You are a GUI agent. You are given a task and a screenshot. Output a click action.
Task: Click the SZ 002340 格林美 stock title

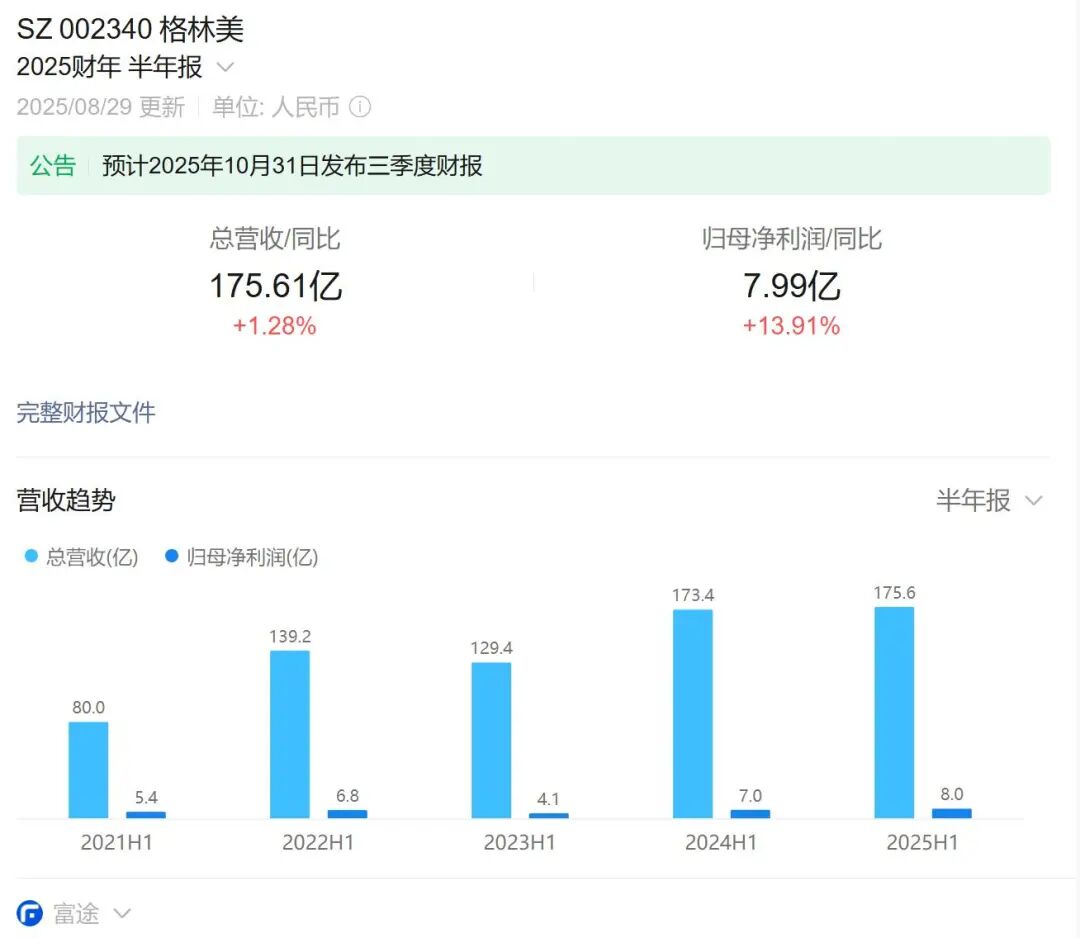pos(130,29)
